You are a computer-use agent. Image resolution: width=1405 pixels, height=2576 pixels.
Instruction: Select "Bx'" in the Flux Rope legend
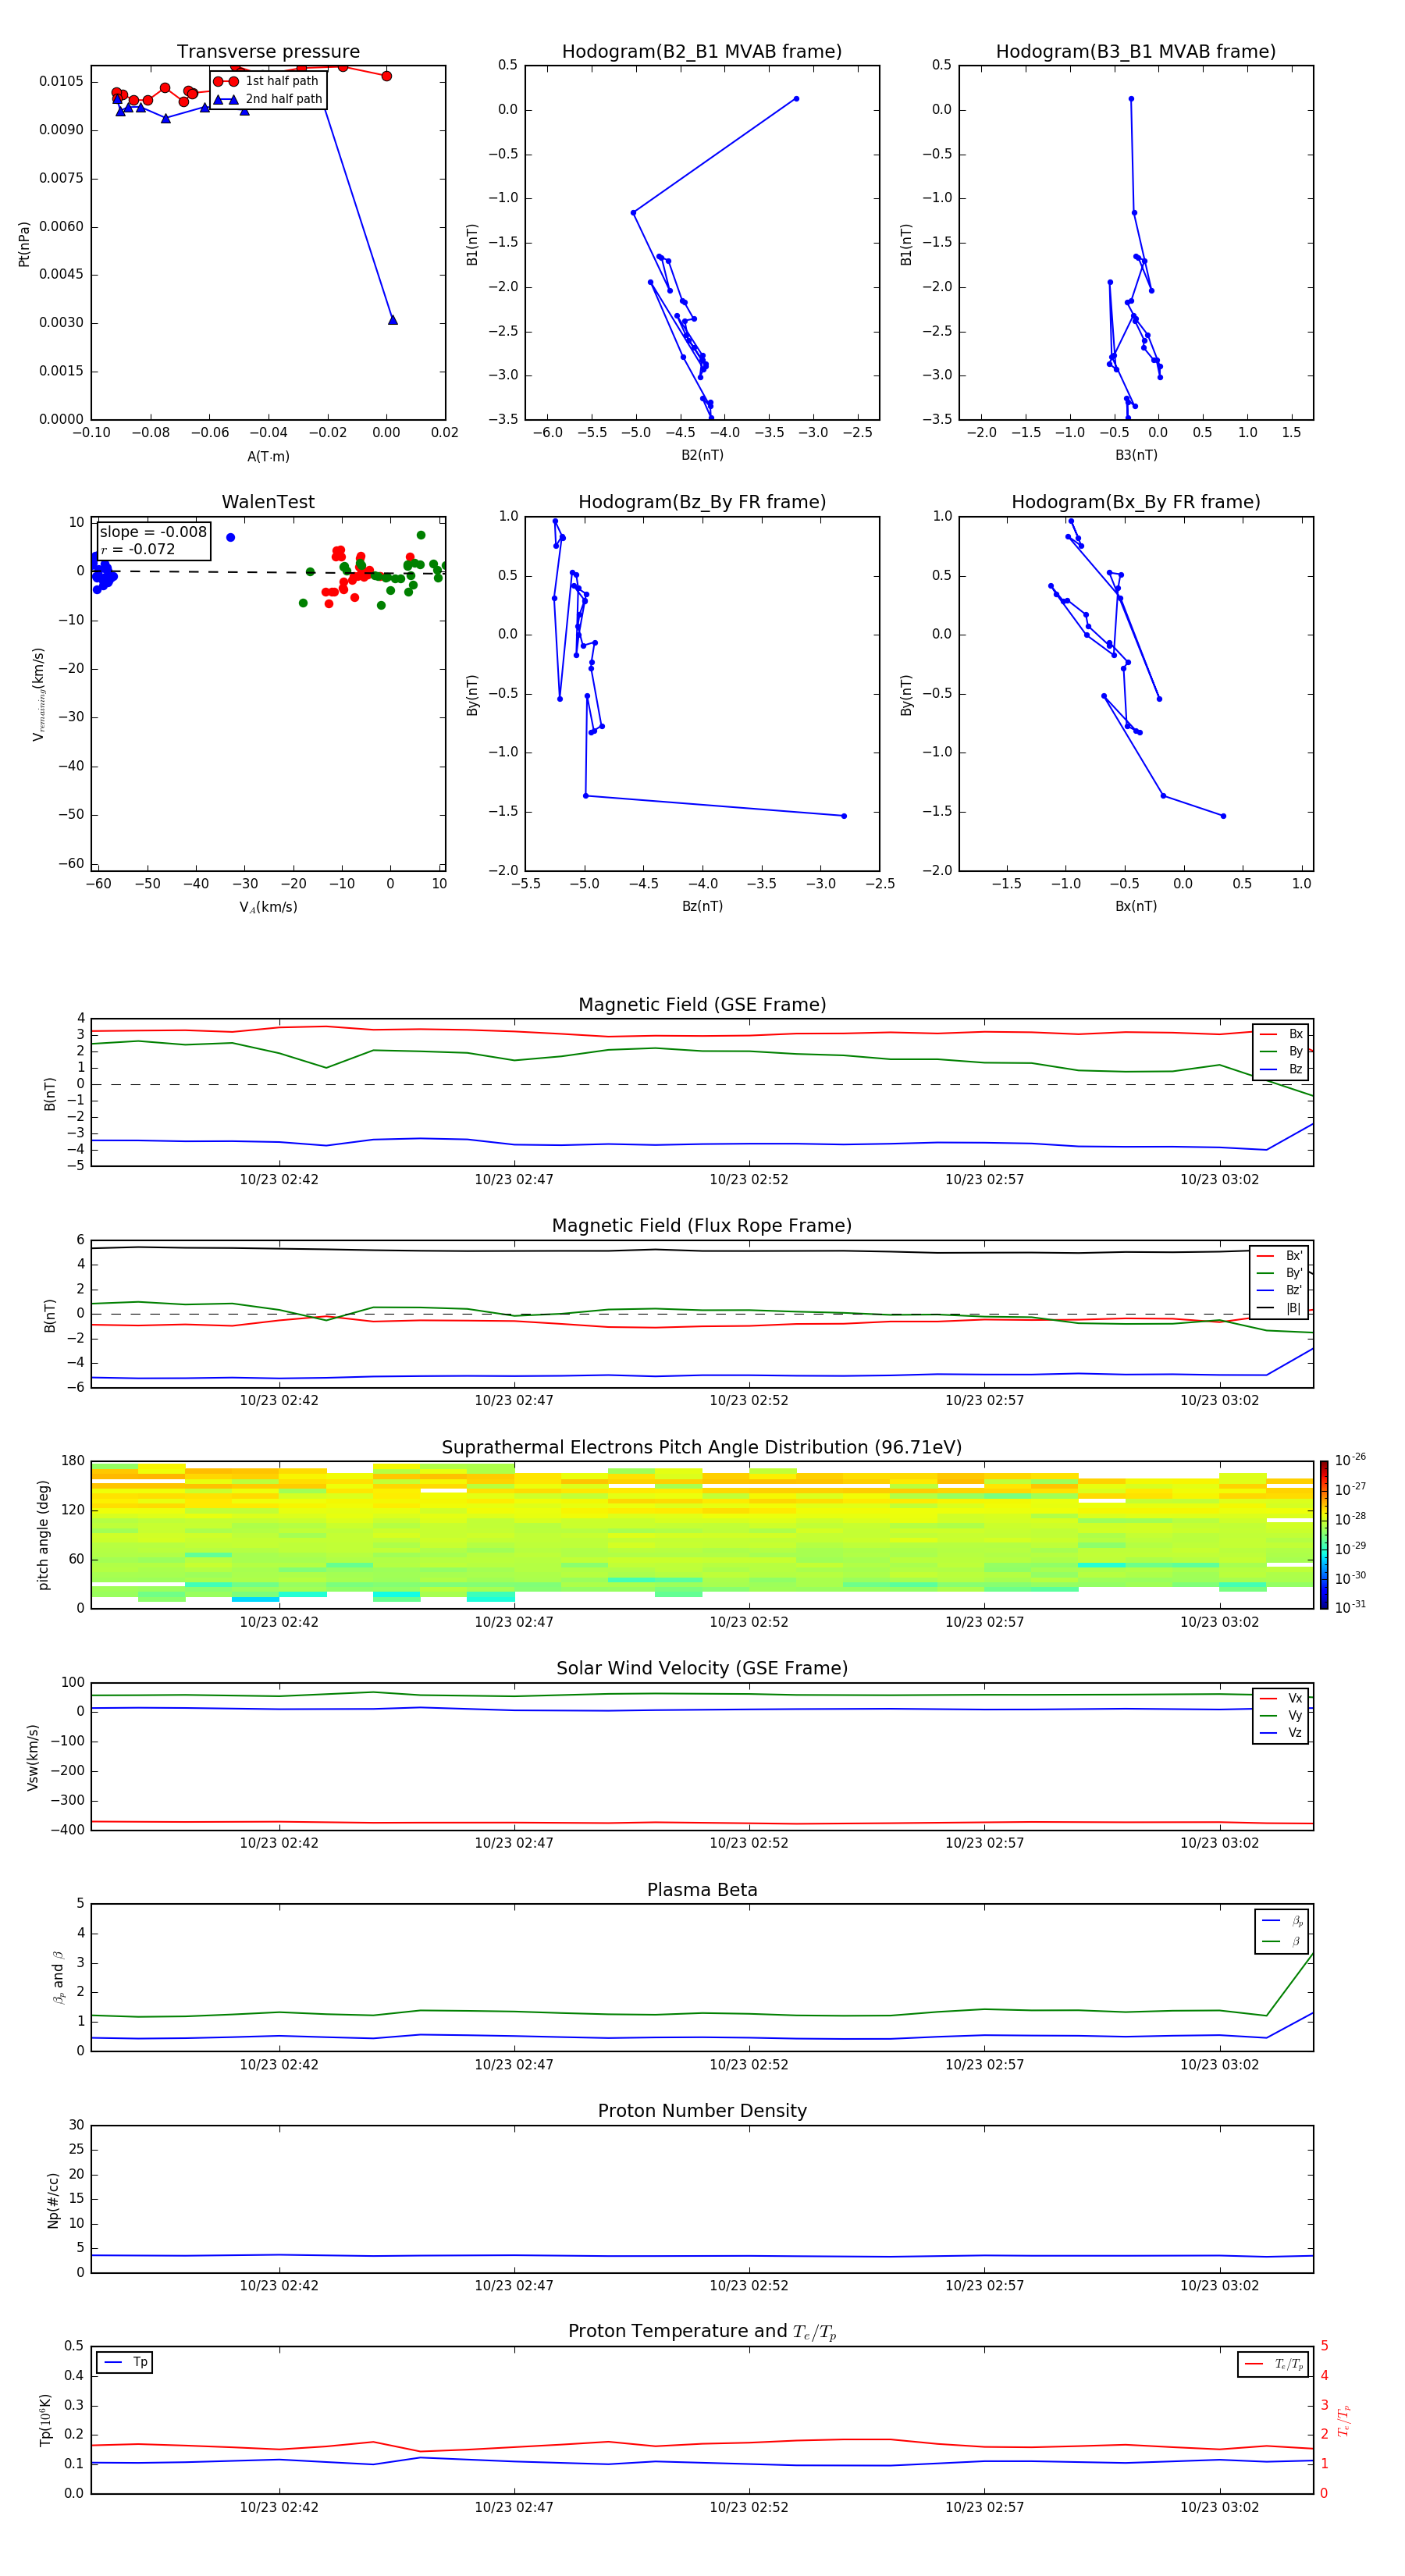1280,1256
